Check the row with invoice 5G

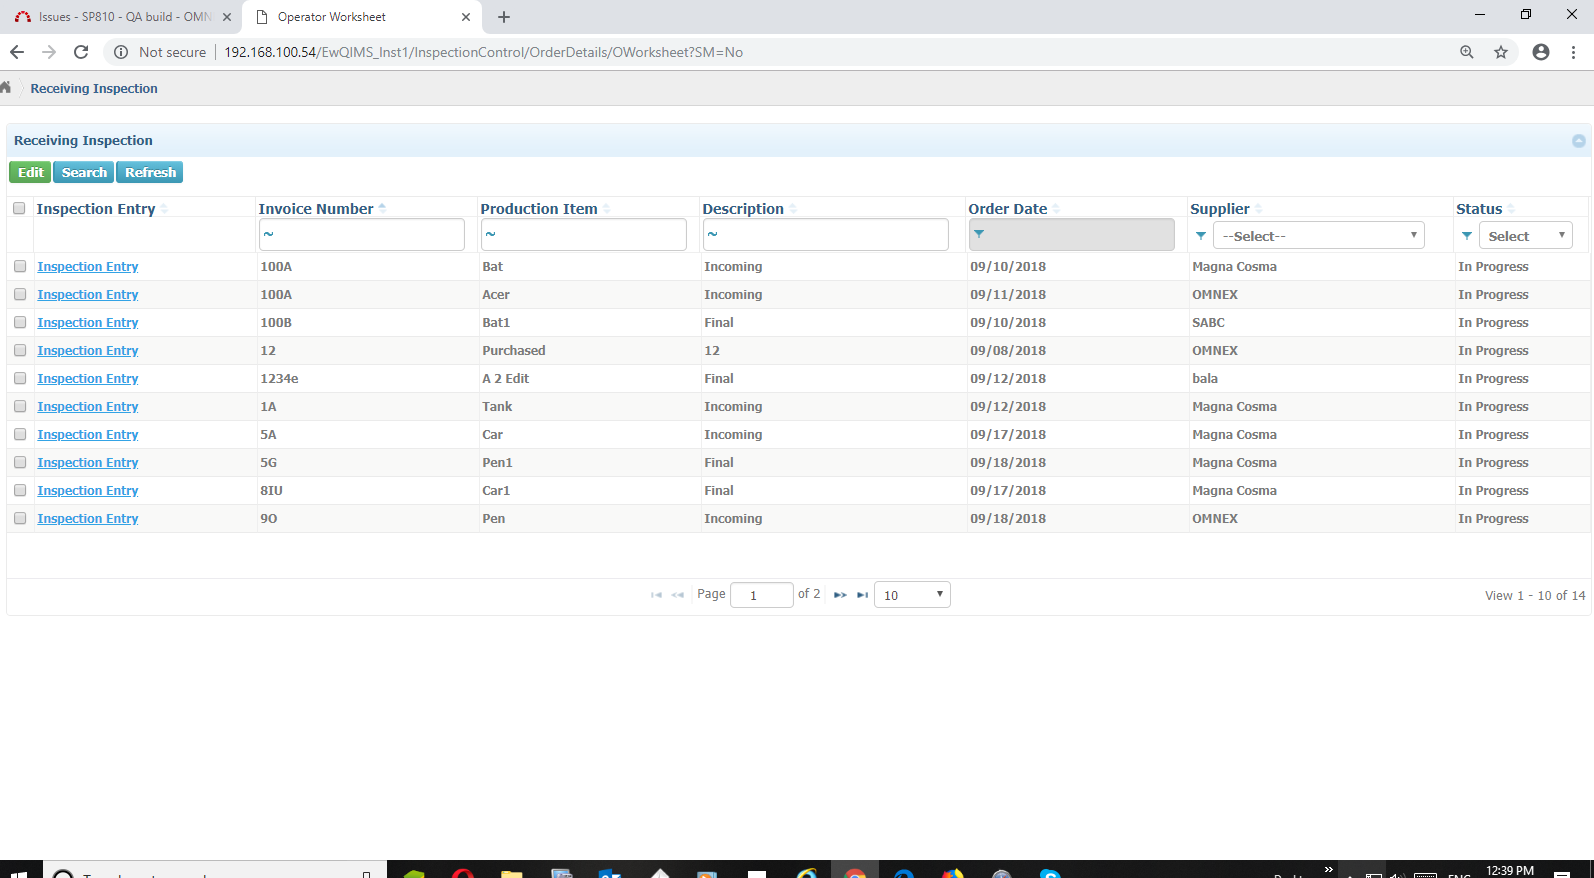tap(20, 463)
